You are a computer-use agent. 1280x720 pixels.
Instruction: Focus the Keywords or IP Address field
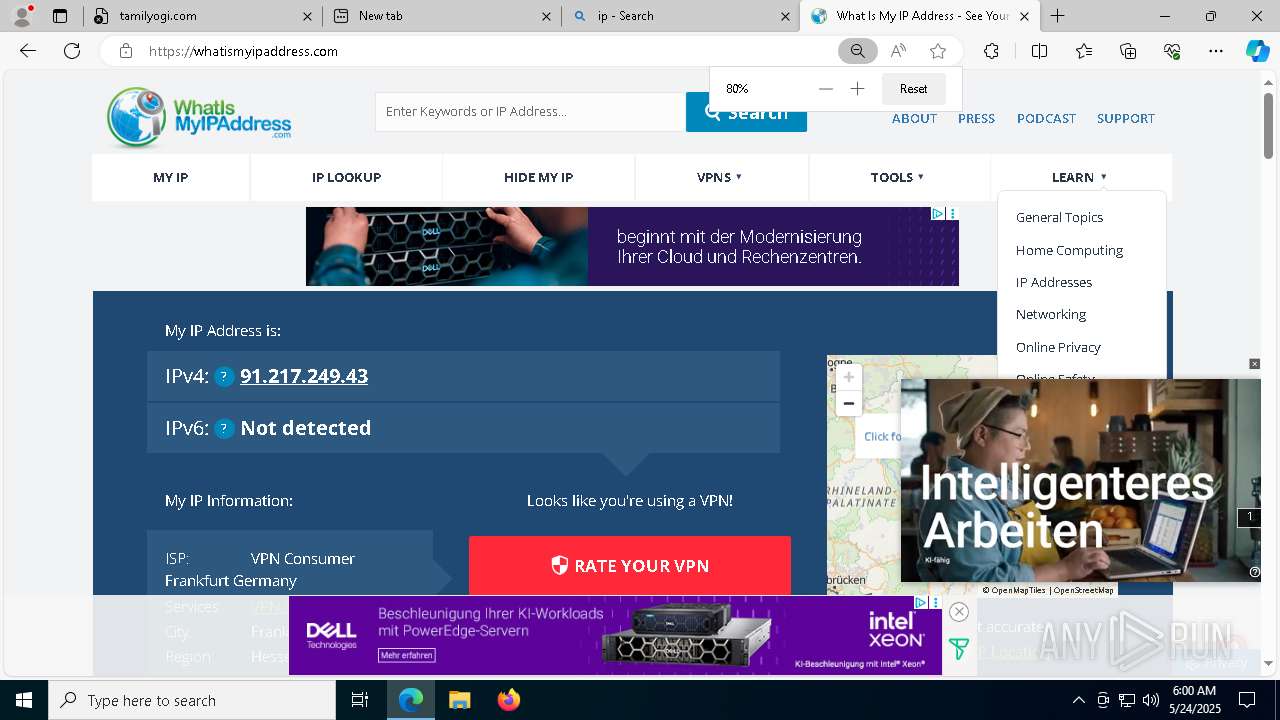point(530,112)
